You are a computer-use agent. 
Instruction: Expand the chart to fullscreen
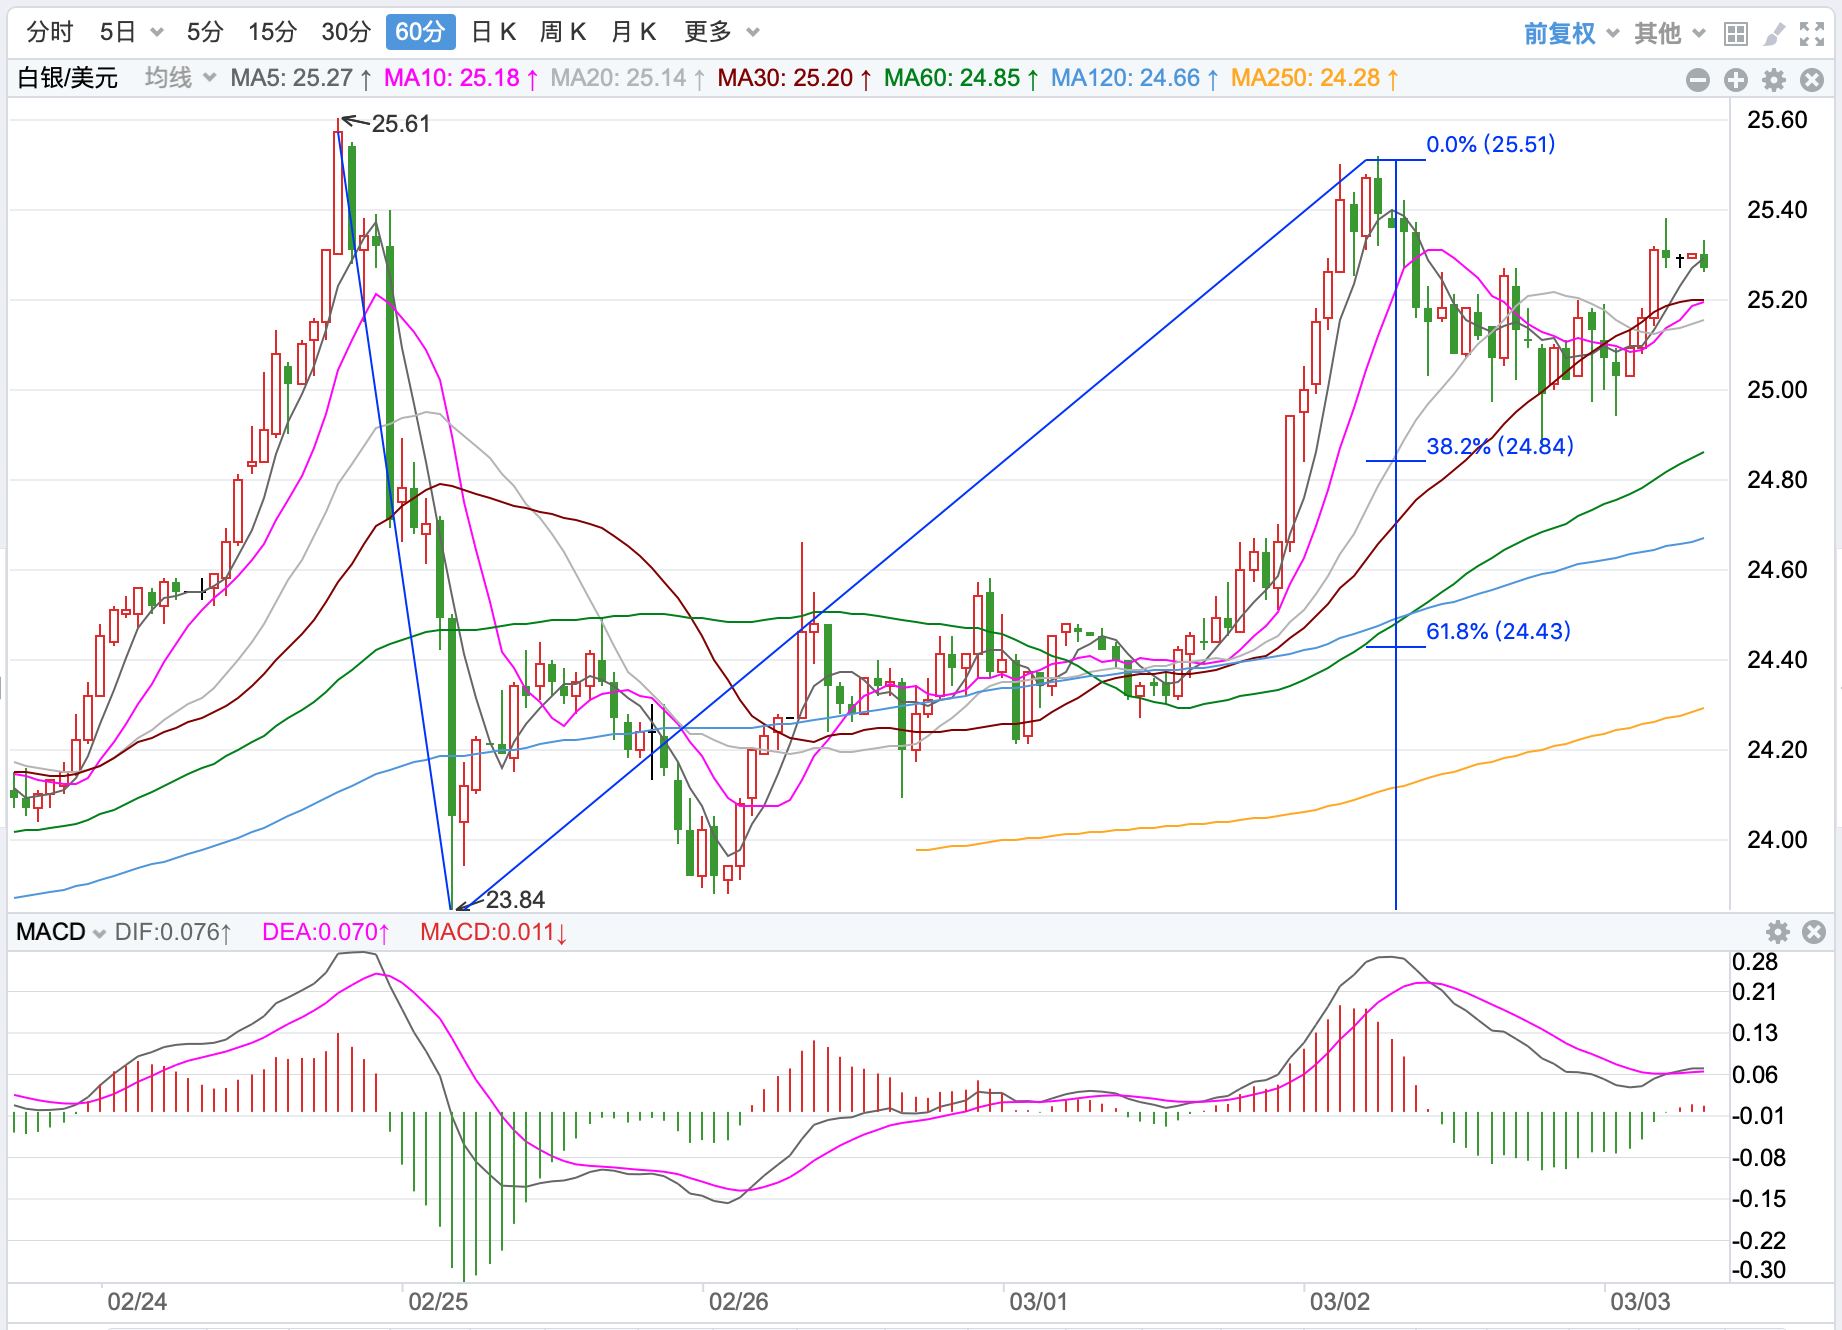[1812, 34]
